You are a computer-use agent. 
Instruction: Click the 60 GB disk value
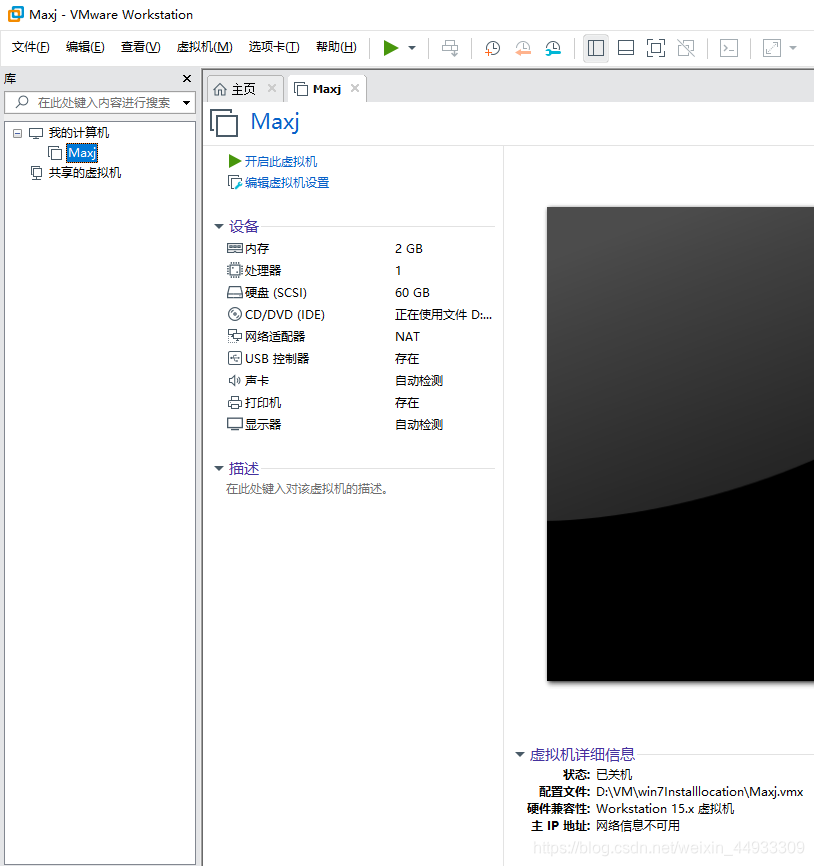pyautogui.click(x=412, y=293)
